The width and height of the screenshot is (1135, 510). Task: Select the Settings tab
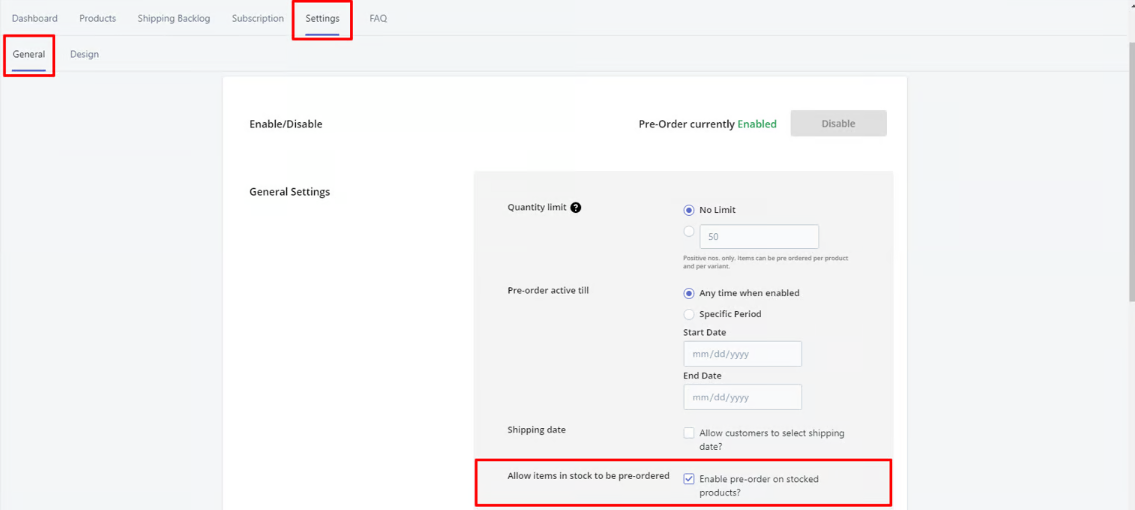click(x=322, y=18)
